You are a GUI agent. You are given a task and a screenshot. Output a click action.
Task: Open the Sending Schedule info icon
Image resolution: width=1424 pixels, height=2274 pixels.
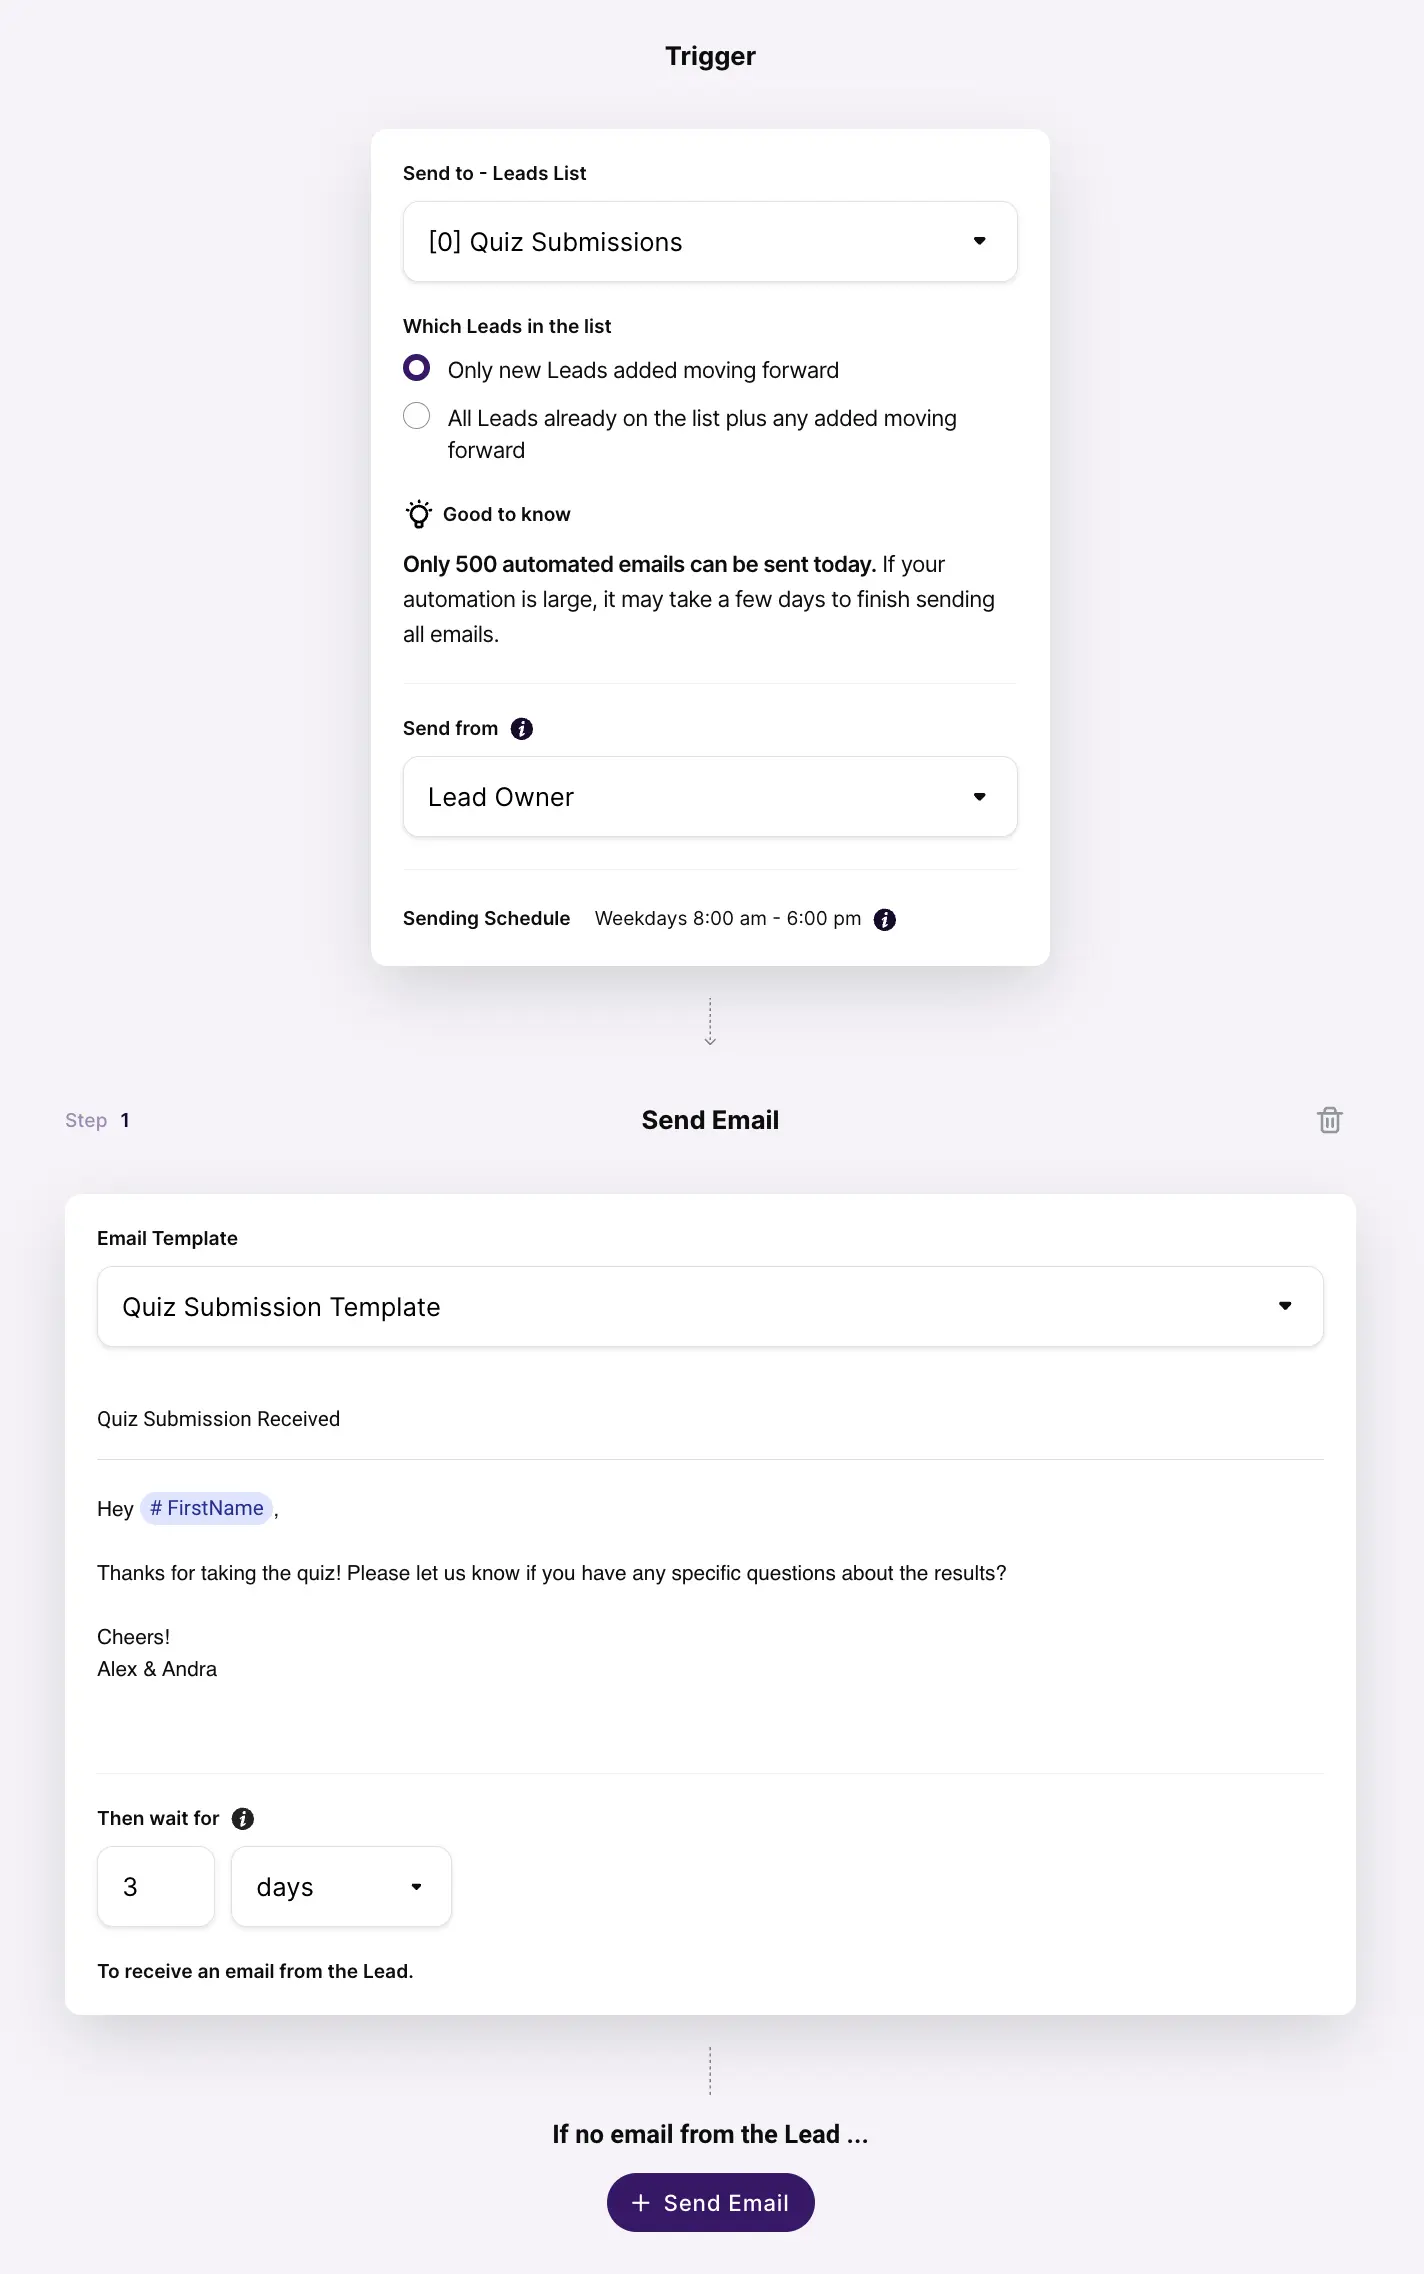pyautogui.click(x=885, y=919)
